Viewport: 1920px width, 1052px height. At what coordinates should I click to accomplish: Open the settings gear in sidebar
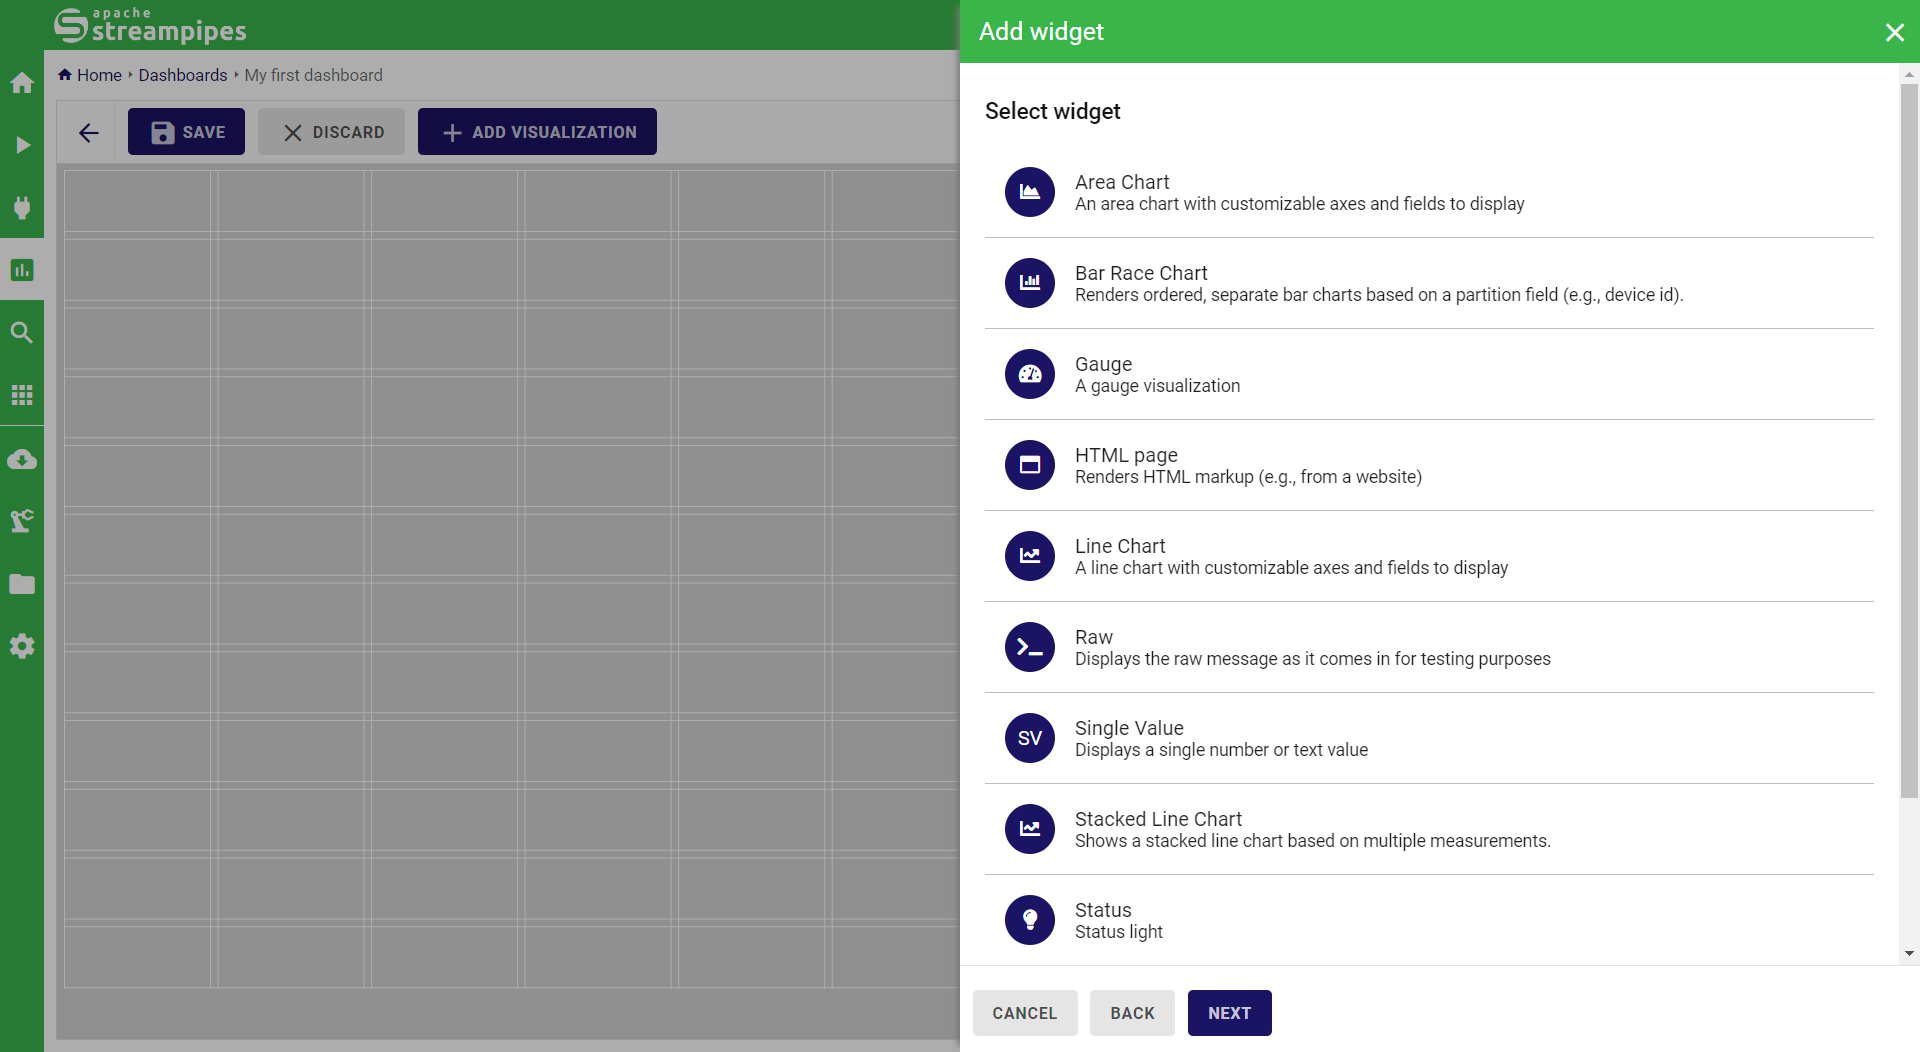click(22, 646)
